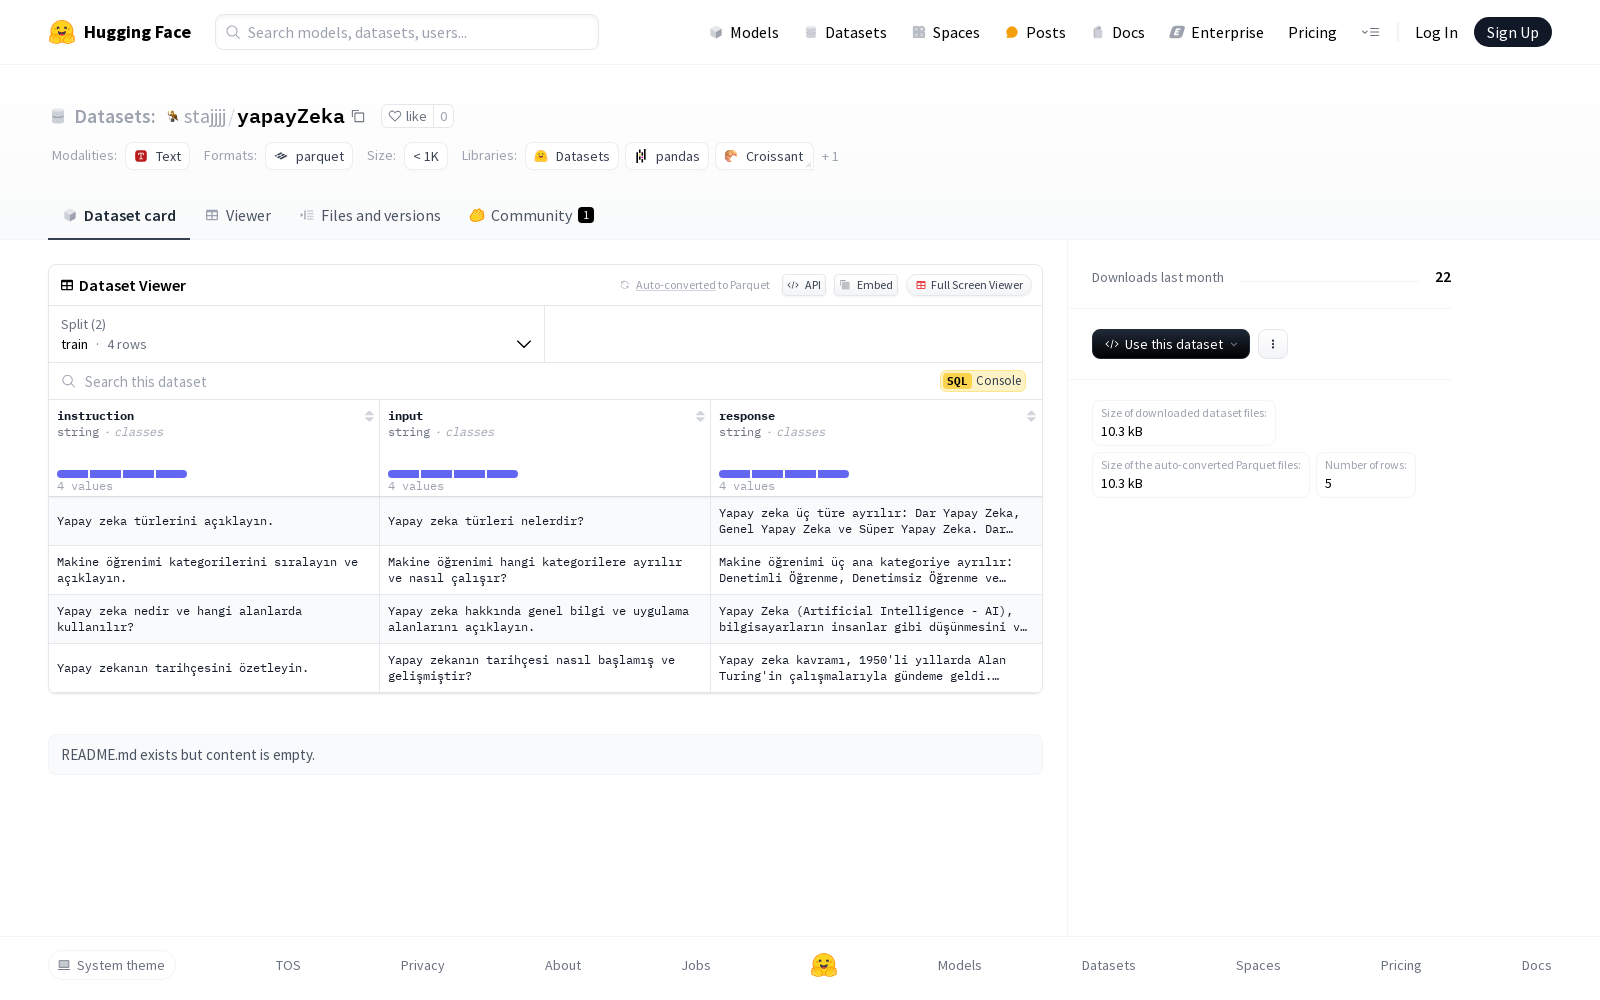The height and width of the screenshot is (1000, 1600).
Task: Switch to Files and versions tab
Action: (370, 215)
